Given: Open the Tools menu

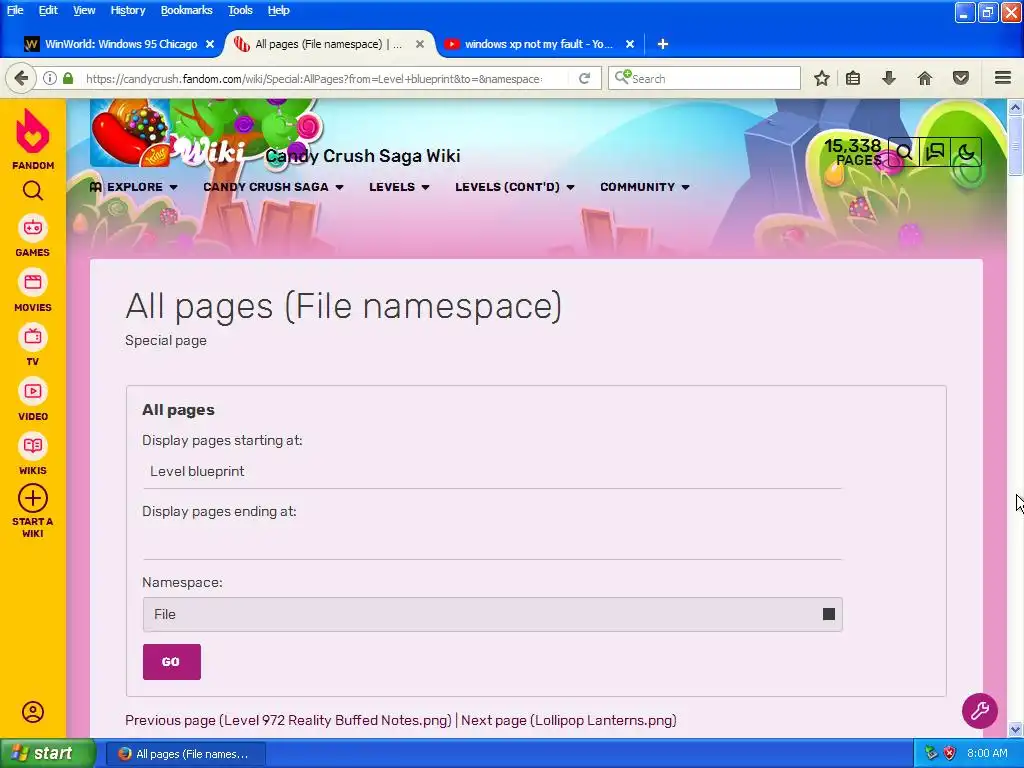Looking at the screenshot, I should tap(240, 10).
